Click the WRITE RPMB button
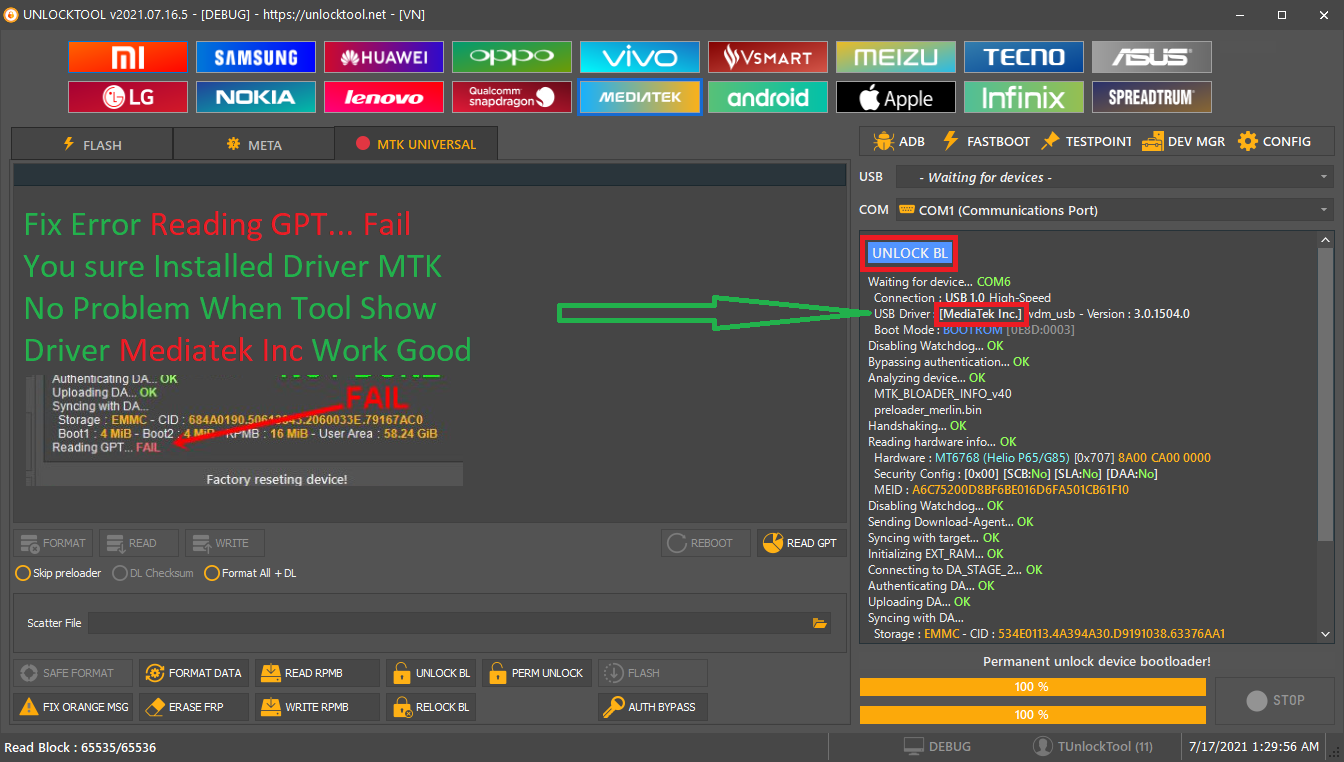The height and width of the screenshot is (762, 1344). [318, 707]
